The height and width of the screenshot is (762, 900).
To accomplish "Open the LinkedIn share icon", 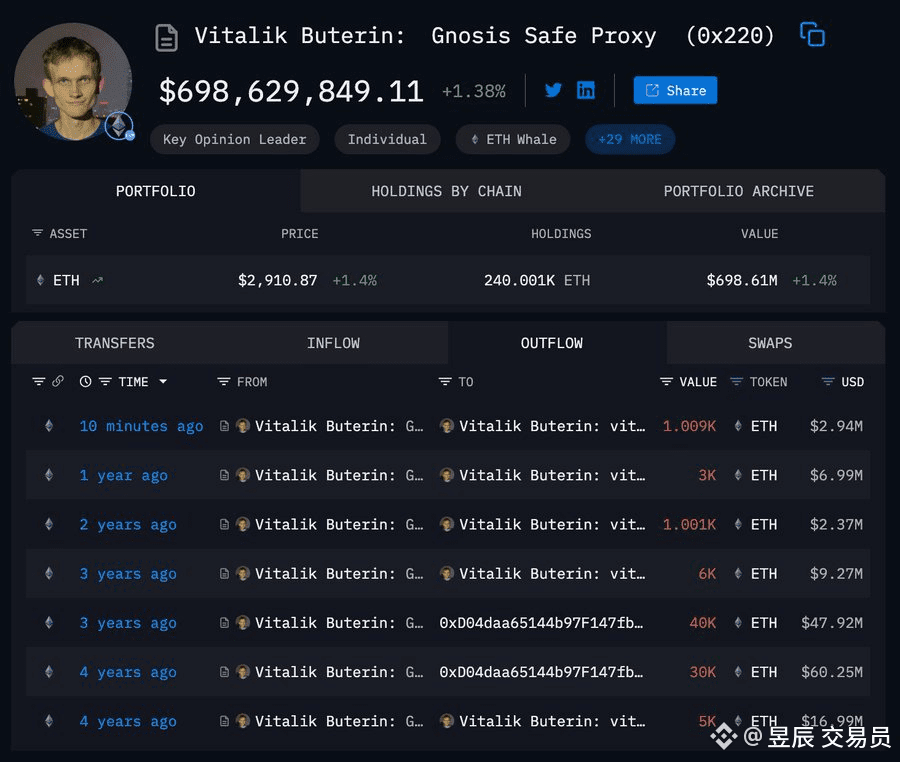I will [x=585, y=90].
